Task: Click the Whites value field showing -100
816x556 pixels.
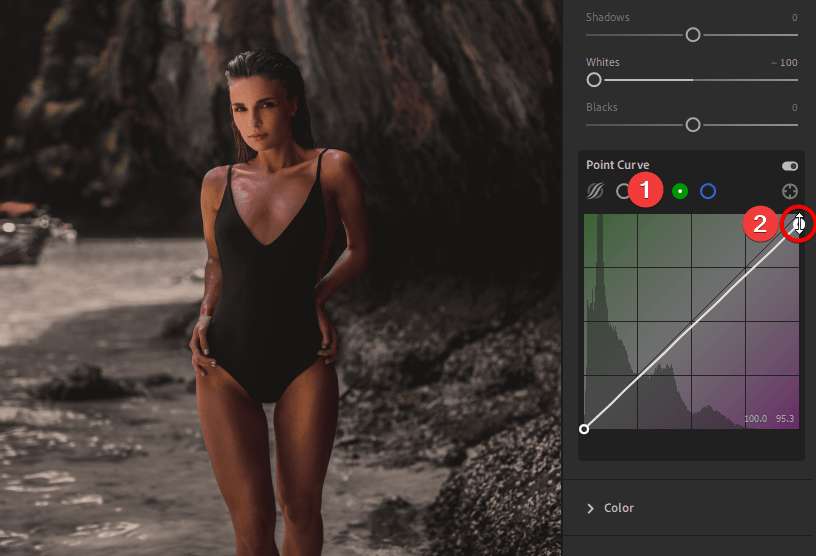Action: click(x=784, y=63)
